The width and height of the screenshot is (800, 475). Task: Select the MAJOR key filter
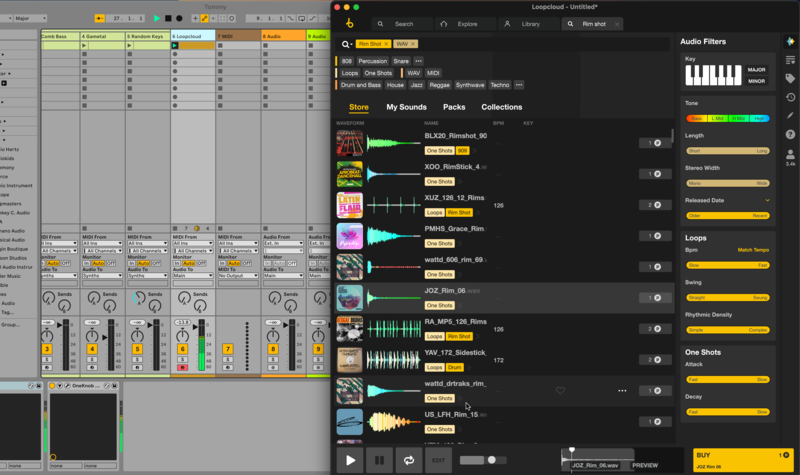[x=757, y=70]
